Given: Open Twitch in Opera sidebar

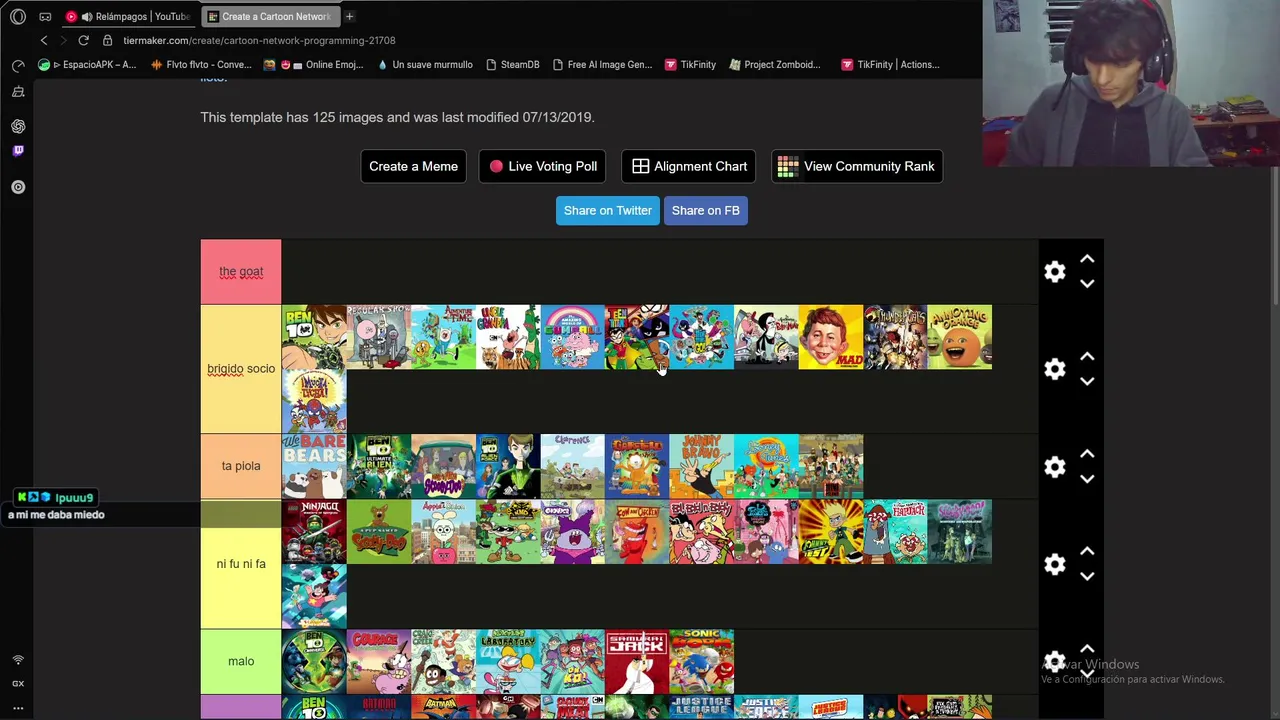Looking at the screenshot, I should click(x=18, y=151).
